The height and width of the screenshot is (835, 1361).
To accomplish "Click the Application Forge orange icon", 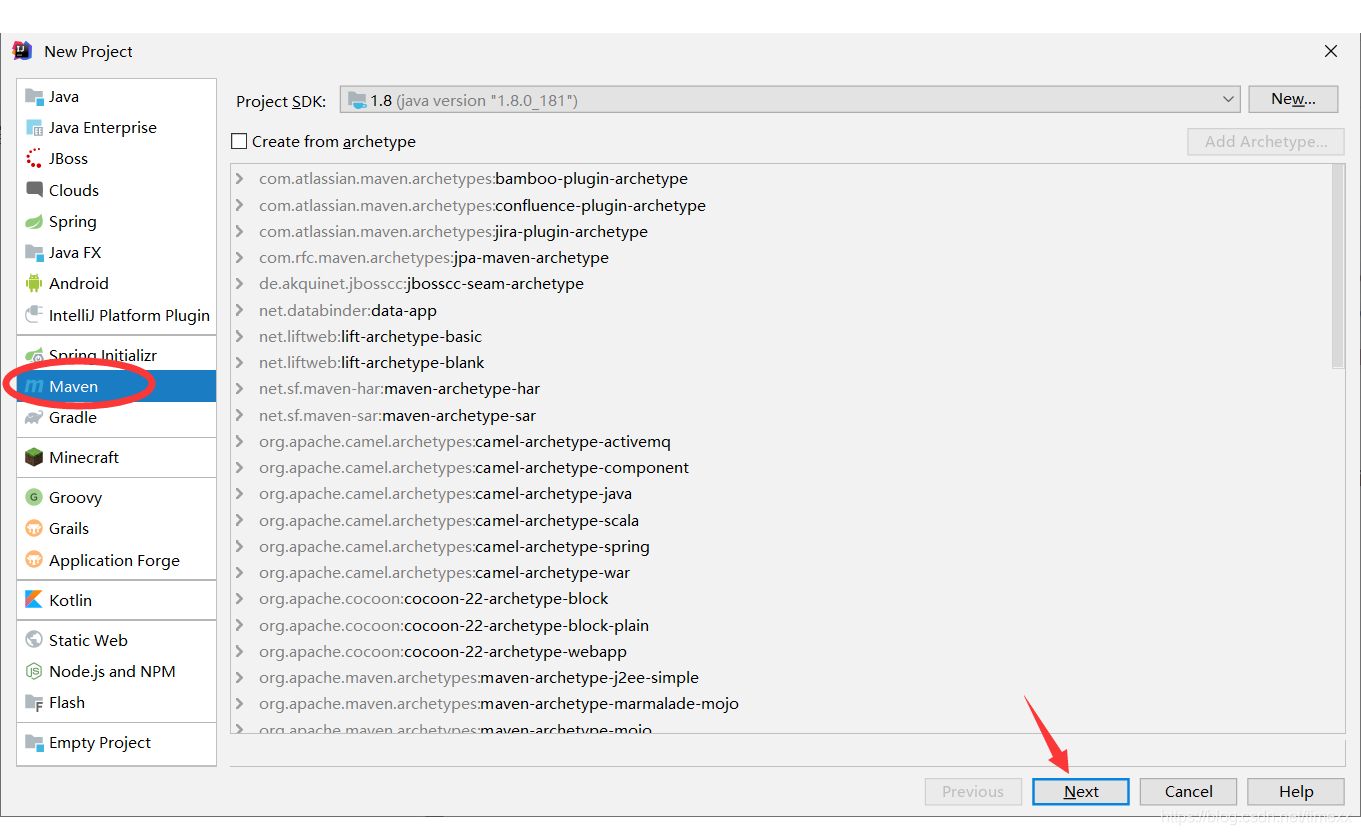I will tap(34, 561).
